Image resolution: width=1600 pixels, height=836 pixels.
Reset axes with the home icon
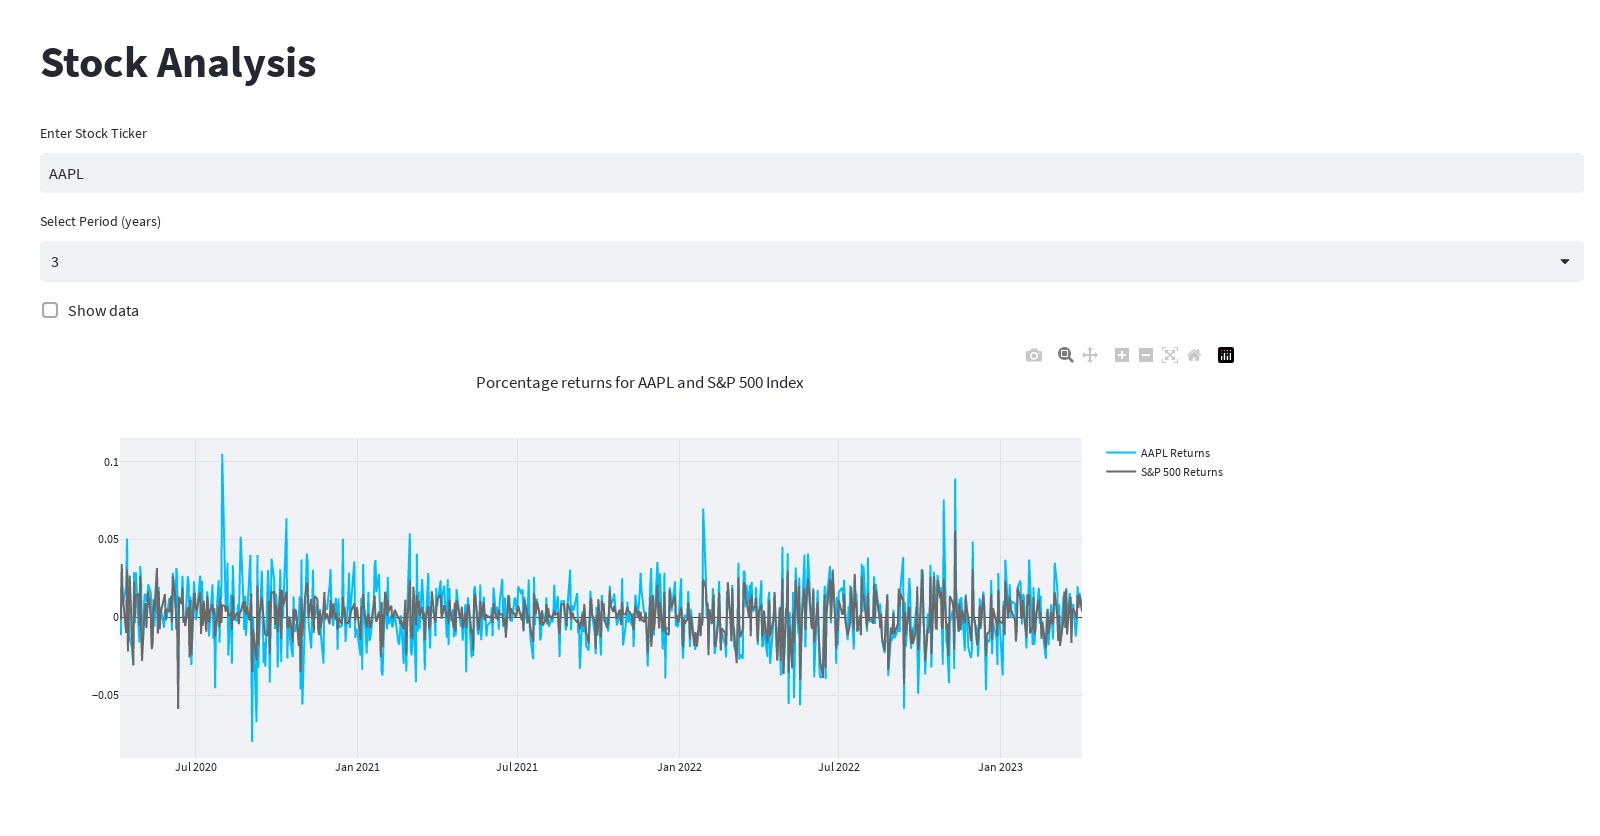point(1194,355)
